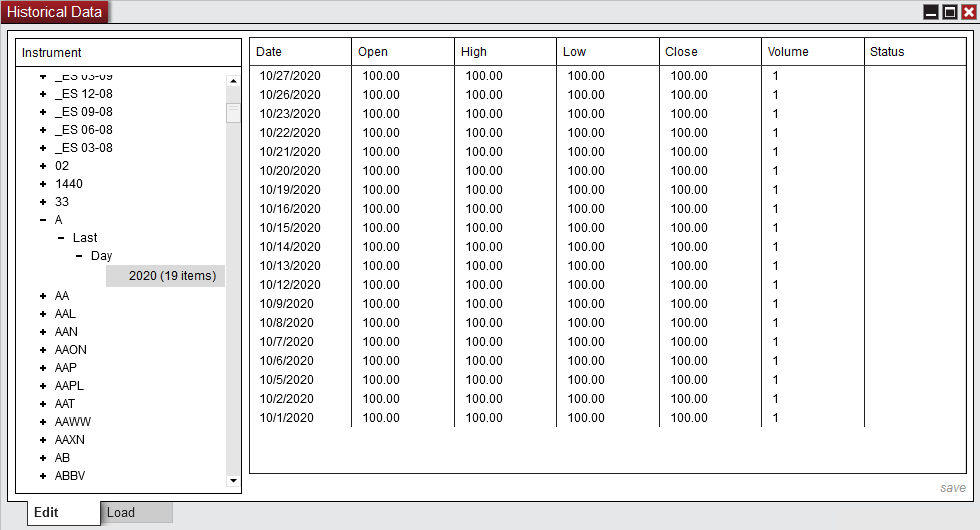Screen dimensions: 980x530
Task: Expand the AA instrument node
Action: [x=43, y=296]
